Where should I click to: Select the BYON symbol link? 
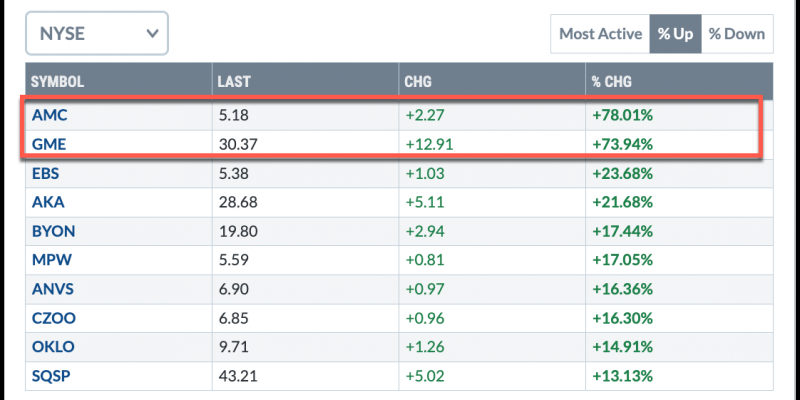tap(54, 232)
